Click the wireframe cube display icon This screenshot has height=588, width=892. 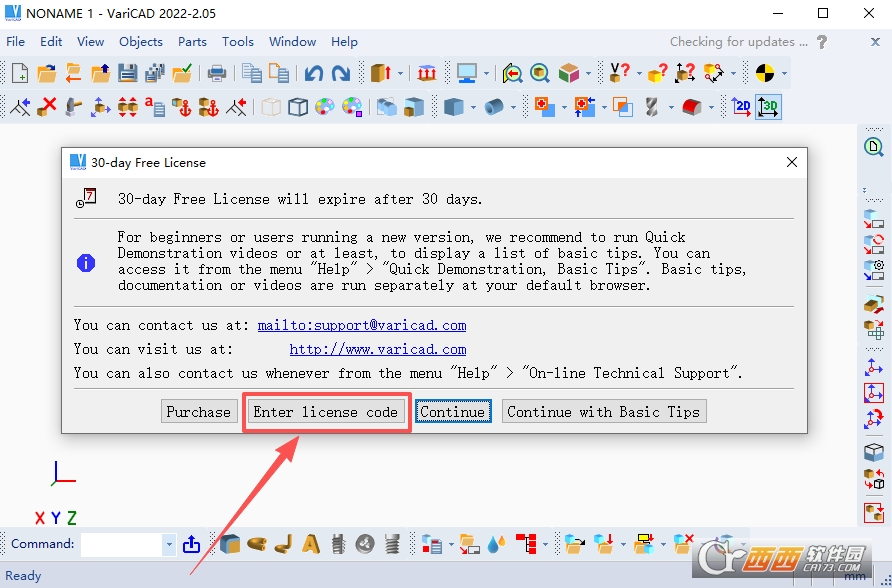tap(298, 106)
